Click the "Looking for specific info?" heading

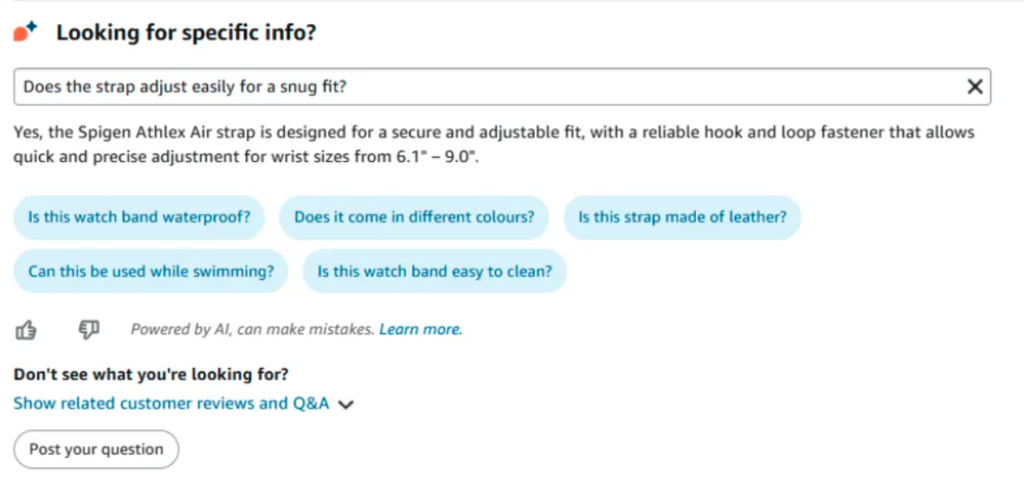pos(186,32)
